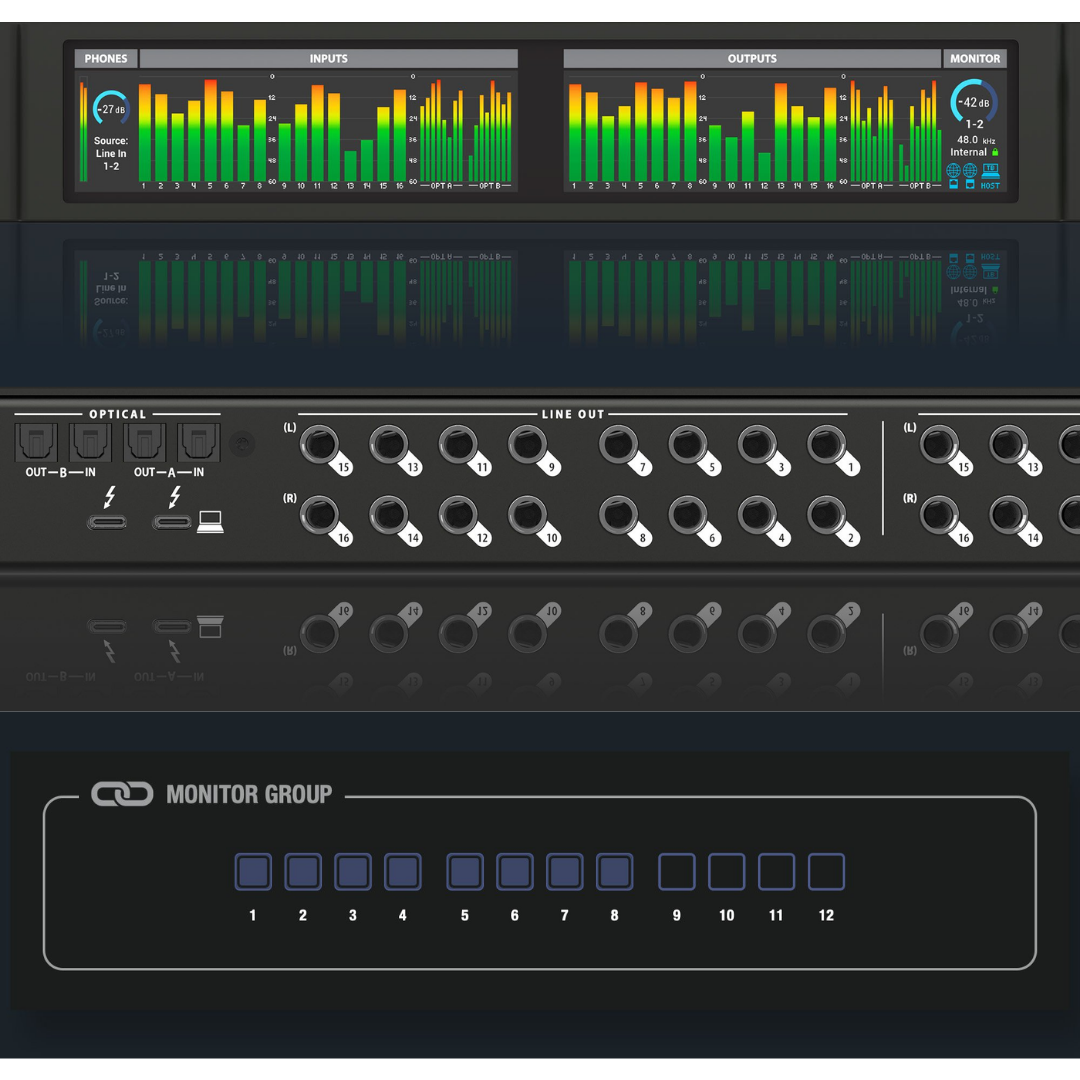Click the 'MONITOR GROUP' title text
This screenshot has height=1080, width=1080.
click(249, 794)
